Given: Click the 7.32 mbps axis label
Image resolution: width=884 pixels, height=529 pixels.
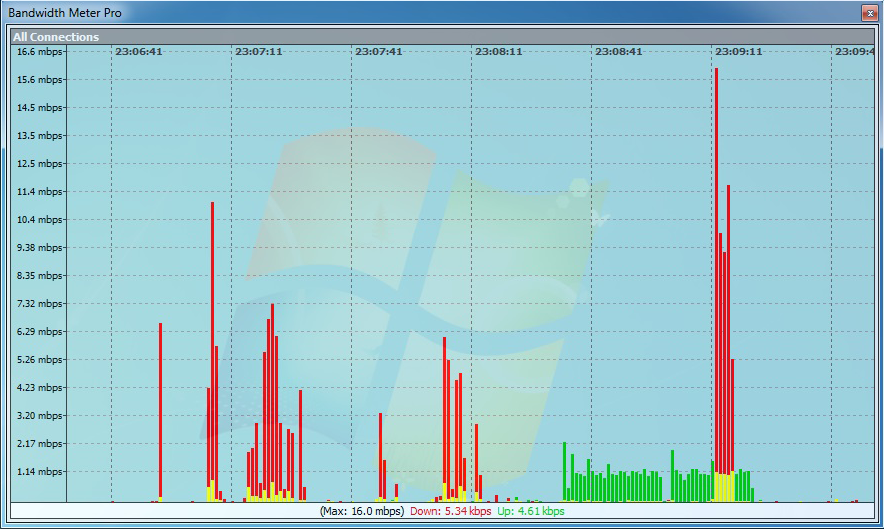Looking at the screenshot, I should click(x=39, y=303).
